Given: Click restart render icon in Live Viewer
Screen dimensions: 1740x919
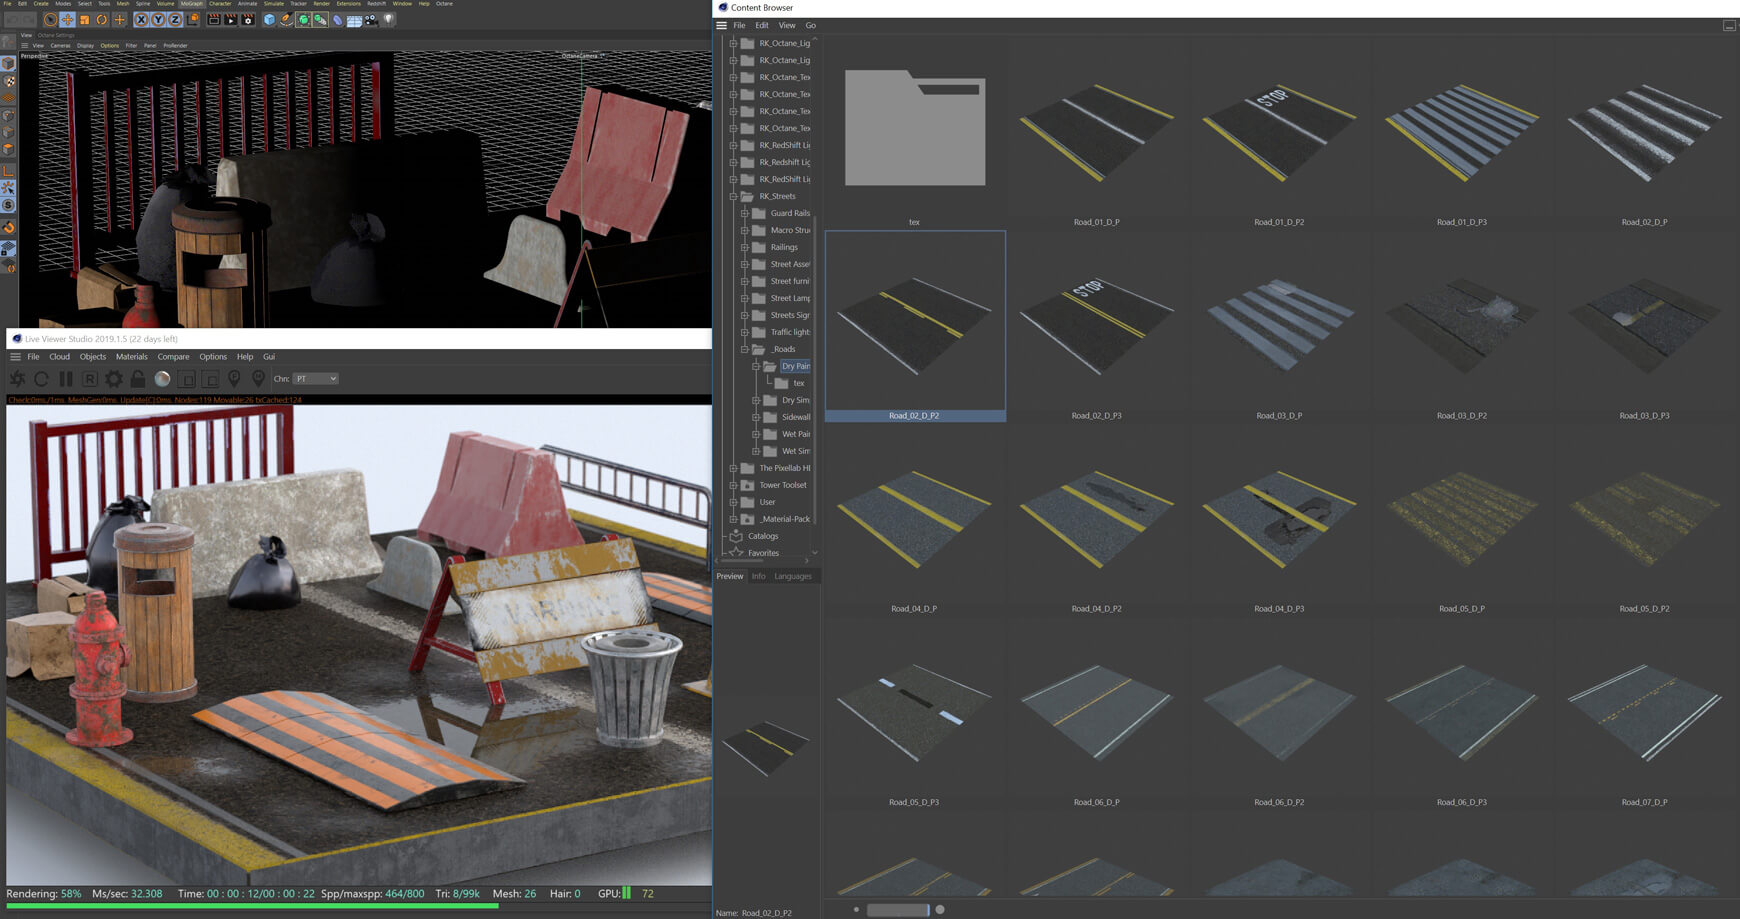Looking at the screenshot, I should 41,379.
